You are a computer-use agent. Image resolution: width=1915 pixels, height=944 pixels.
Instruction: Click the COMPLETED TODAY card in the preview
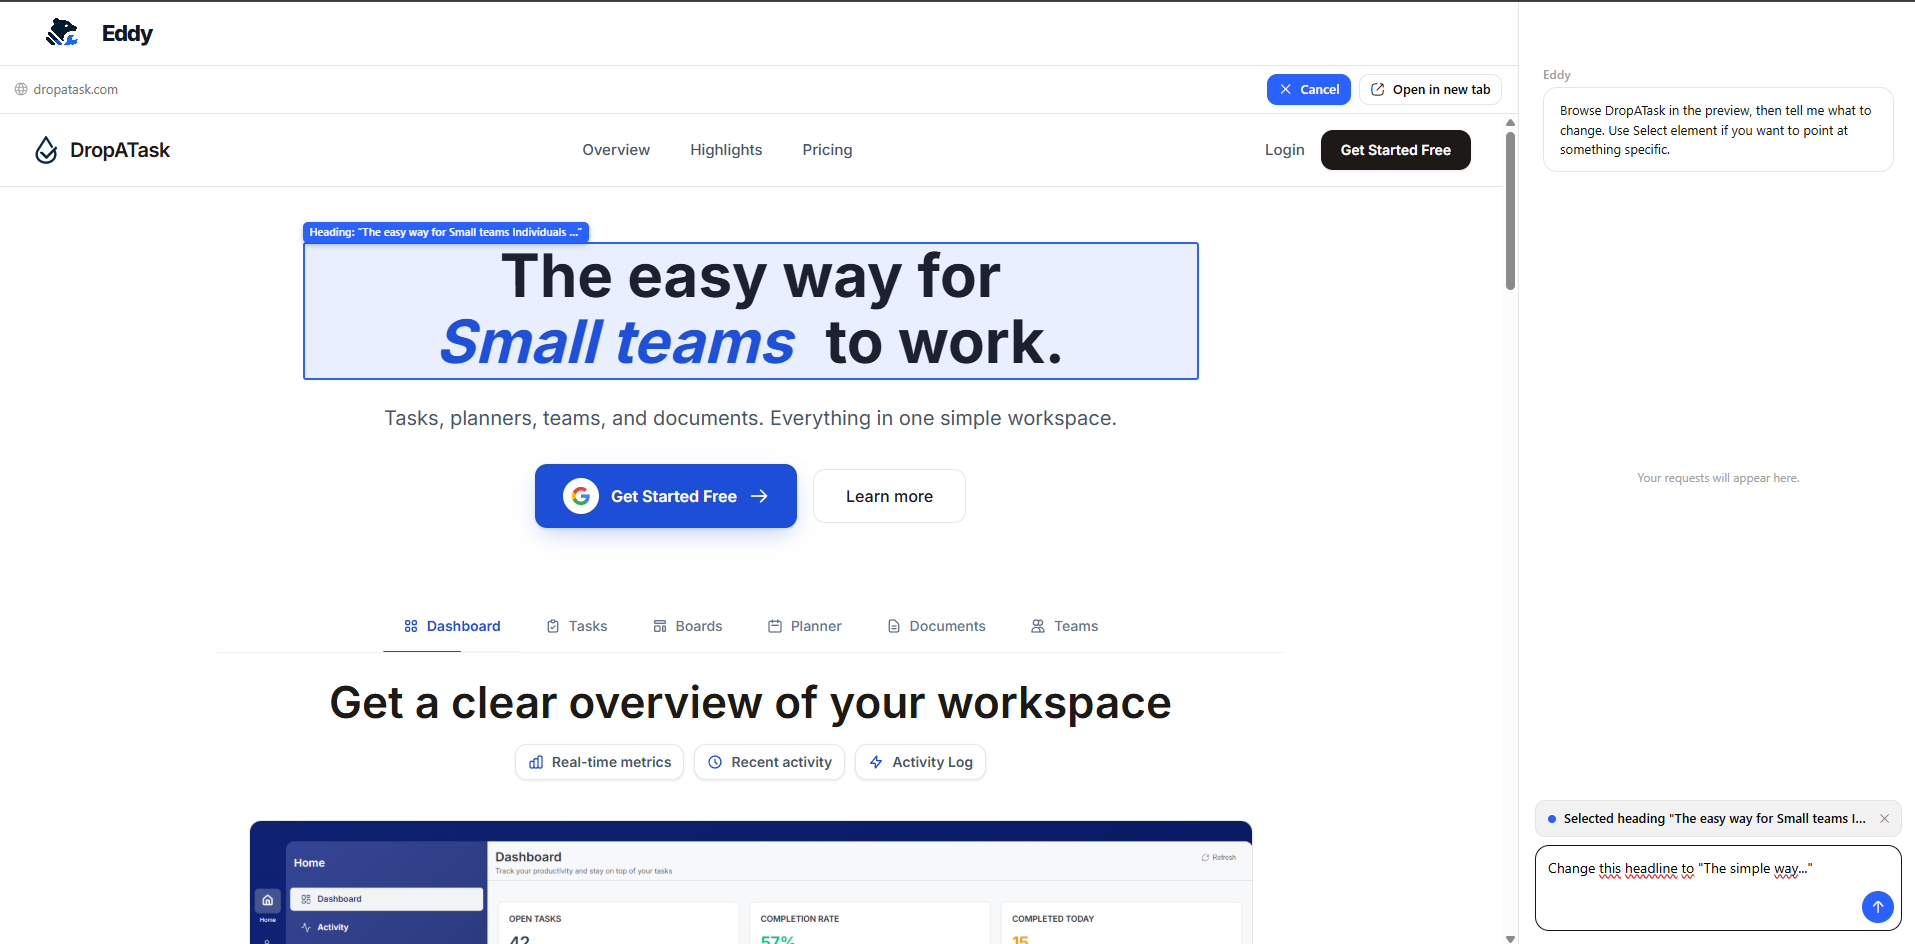pyautogui.click(x=1121, y=923)
